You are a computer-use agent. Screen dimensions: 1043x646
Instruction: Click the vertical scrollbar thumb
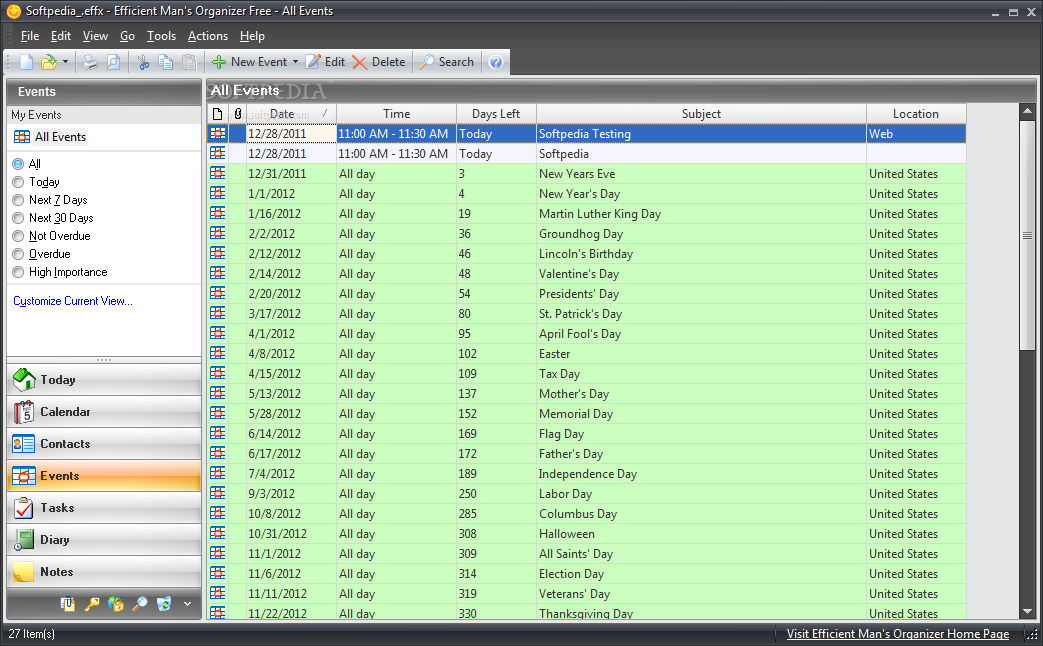(x=1028, y=235)
